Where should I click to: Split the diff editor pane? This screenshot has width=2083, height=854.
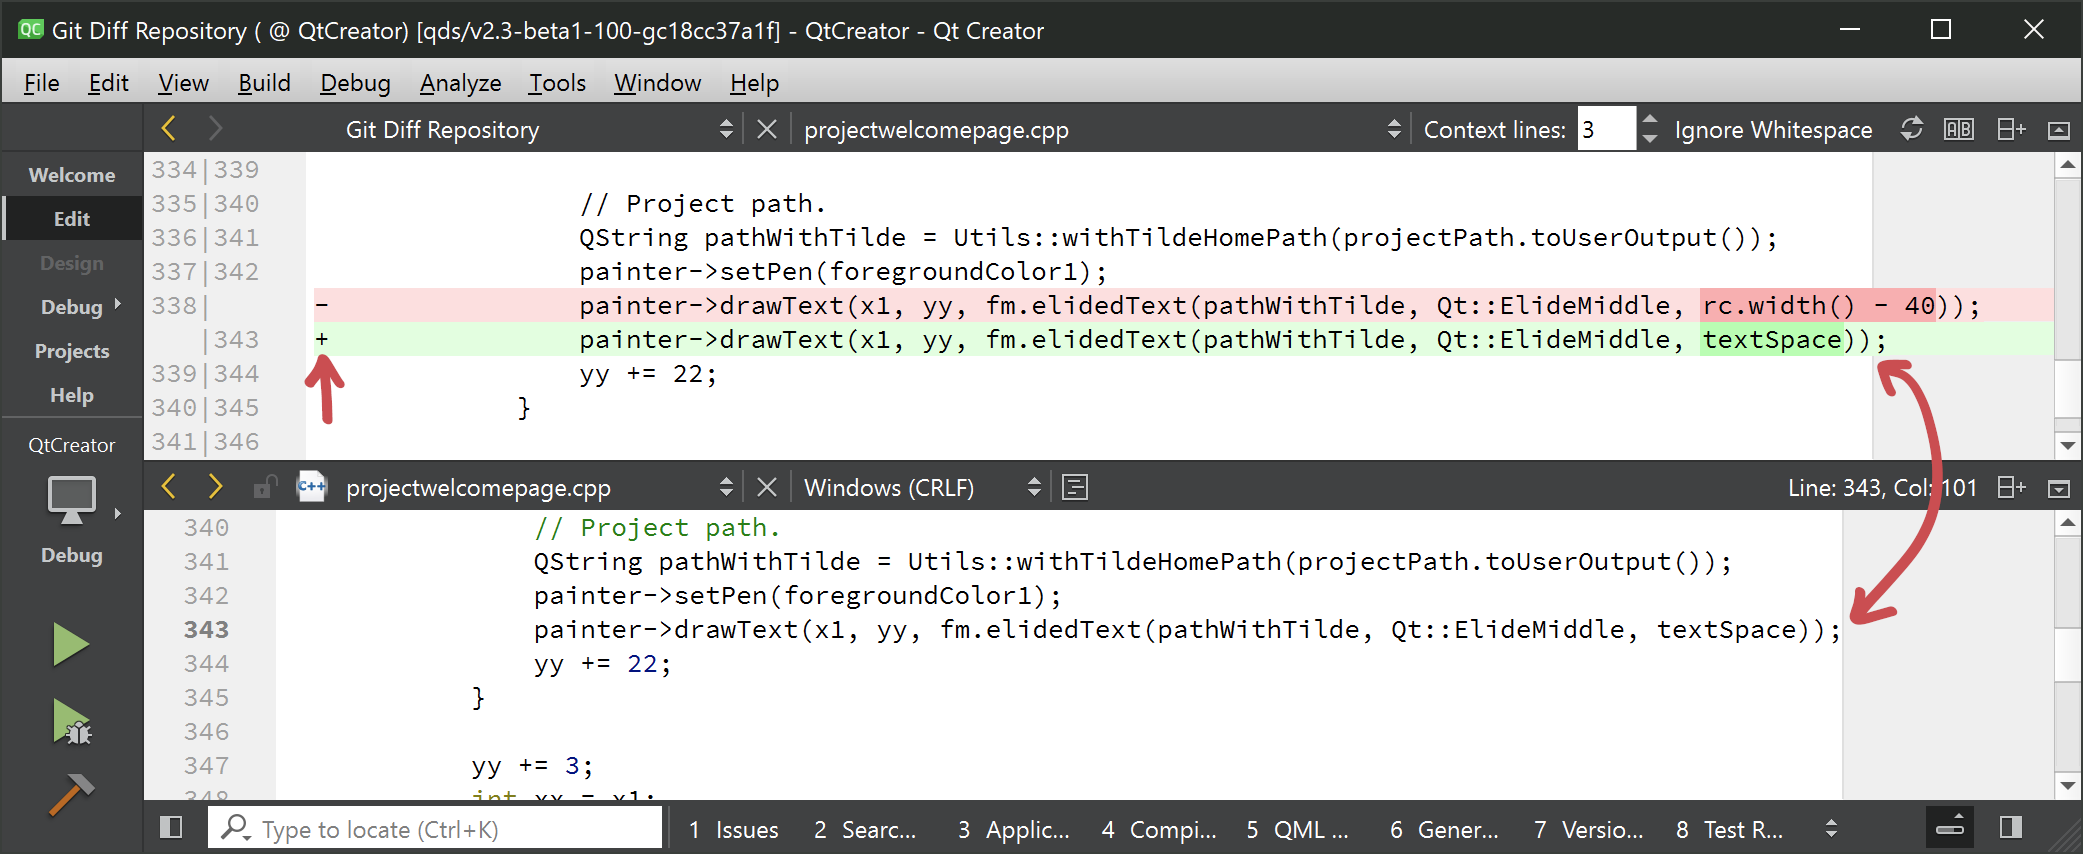coord(2010,129)
